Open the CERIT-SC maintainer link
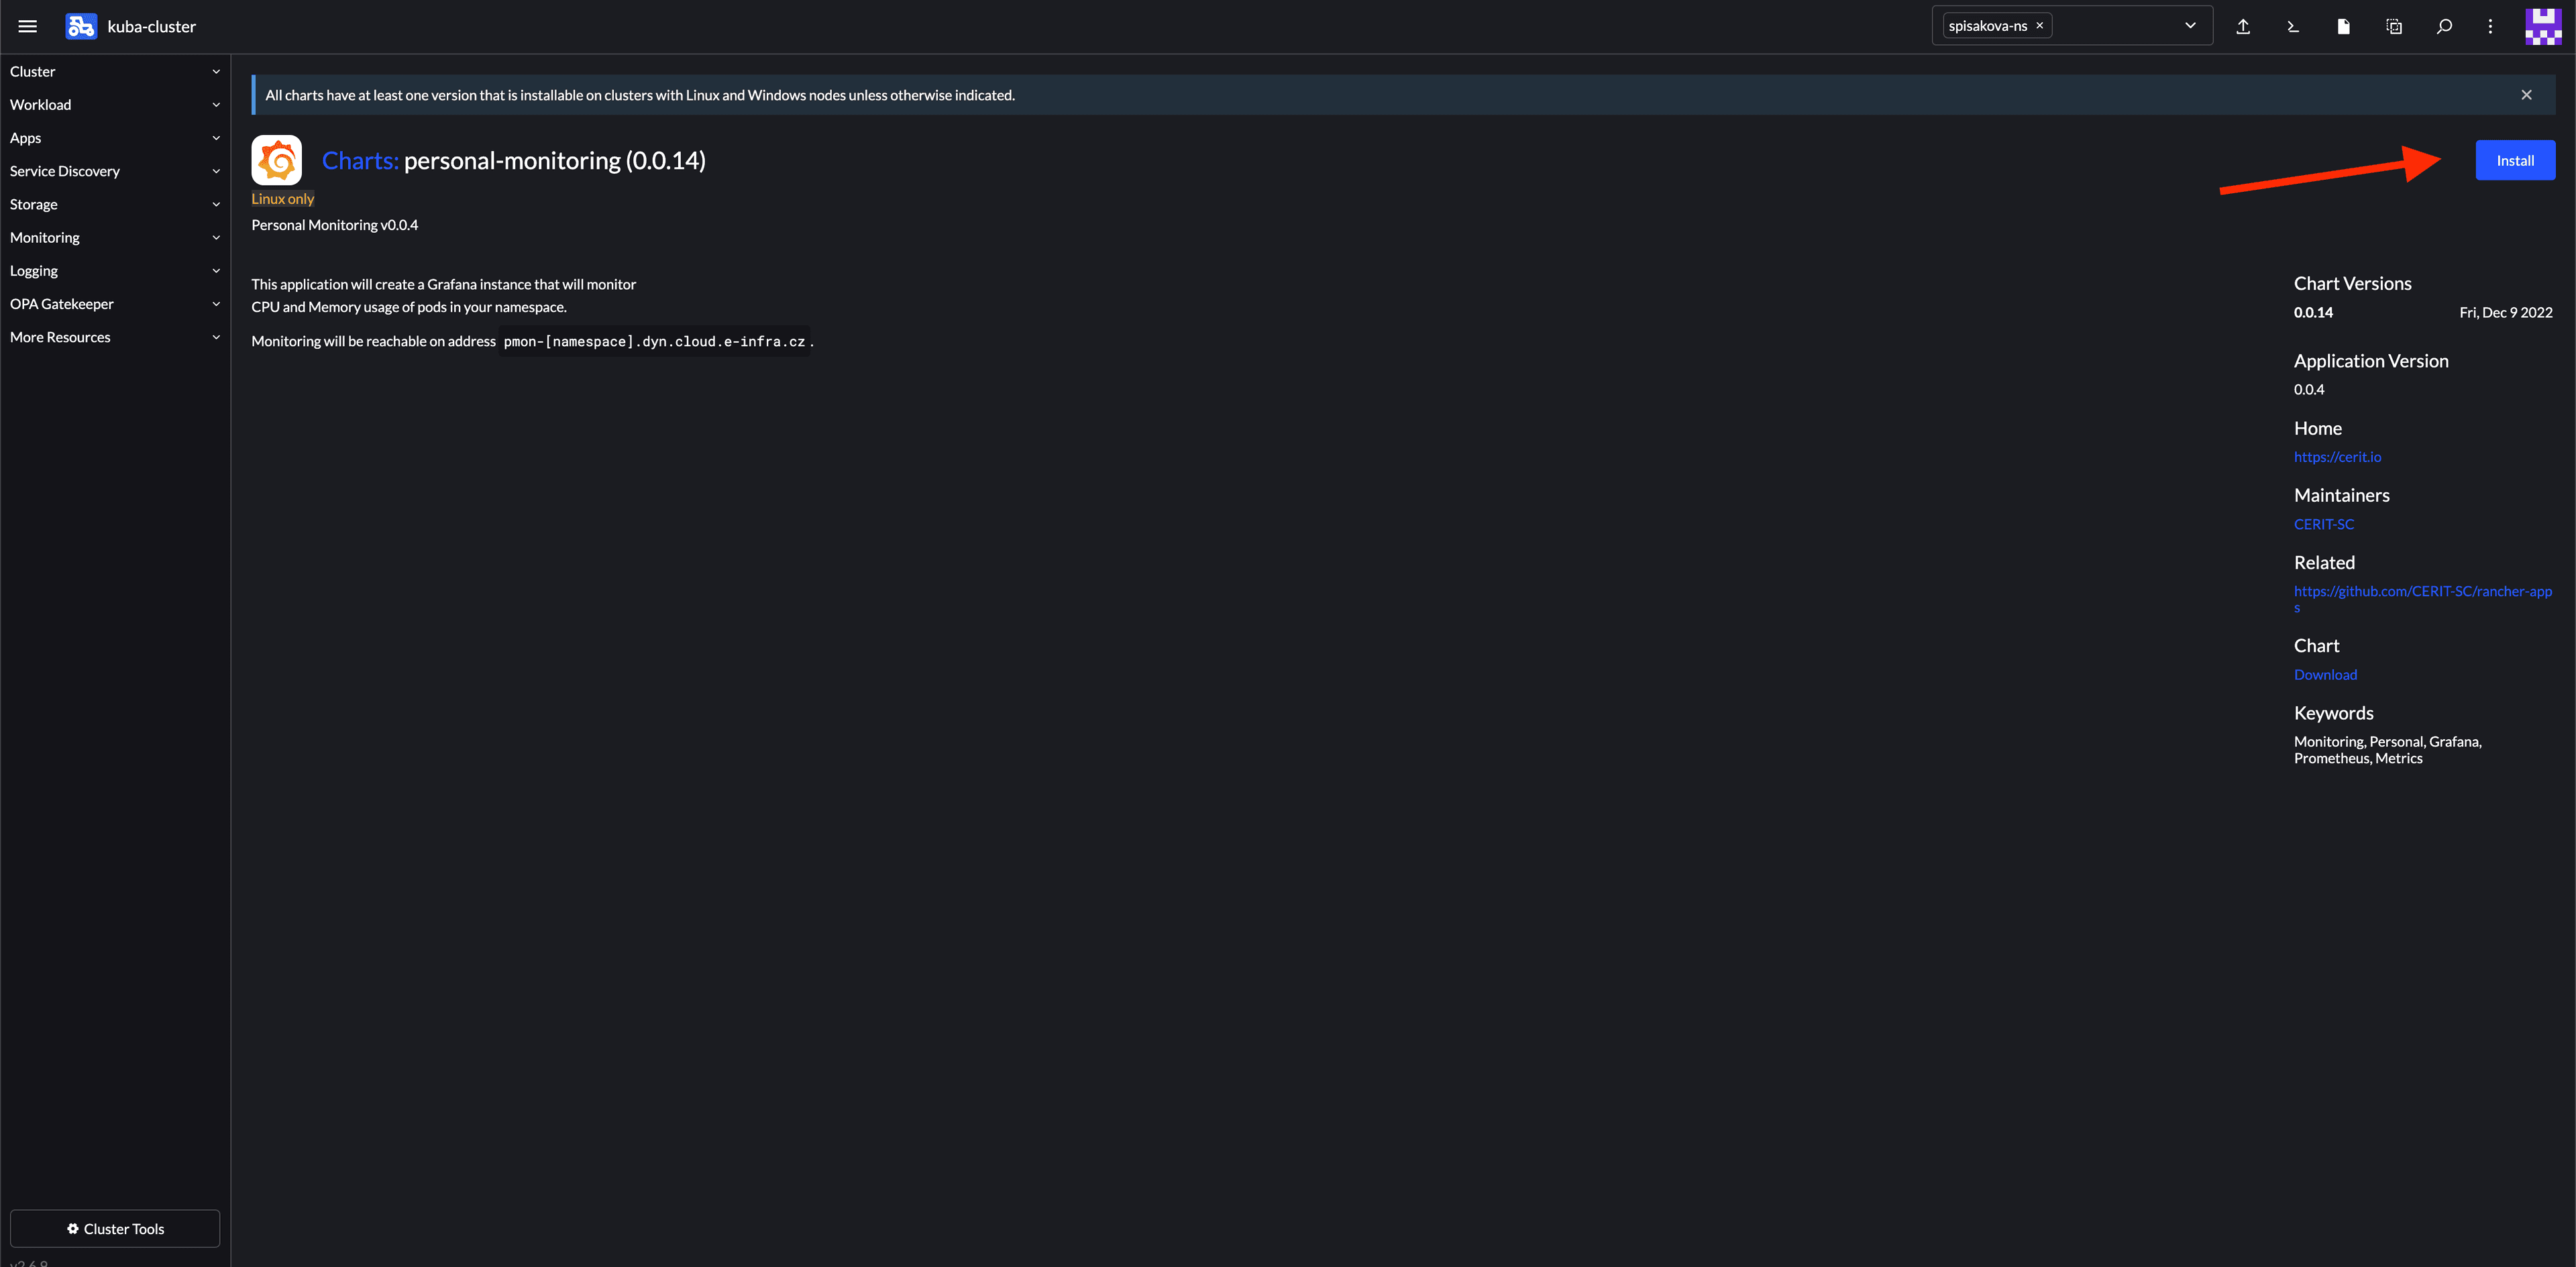Viewport: 2576px width, 1267px height. [2324, 523]
